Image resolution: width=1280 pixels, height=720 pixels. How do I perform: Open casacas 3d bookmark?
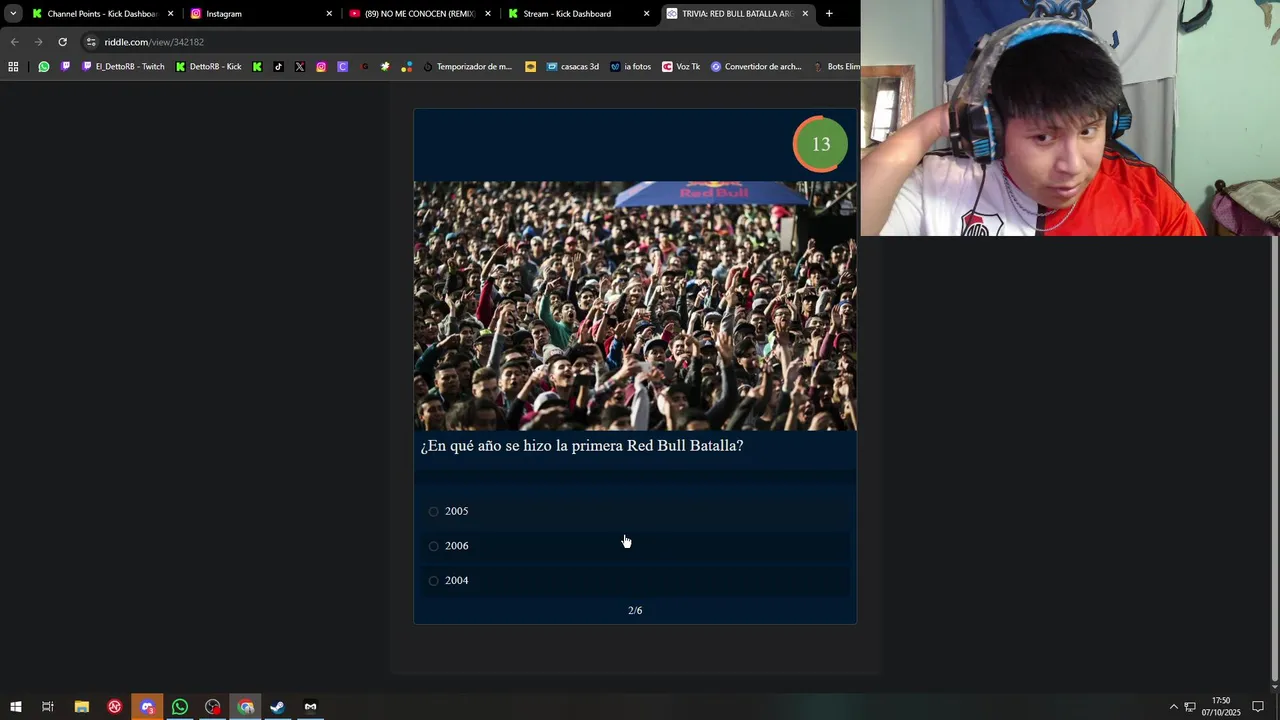click(x=573, y=67)
